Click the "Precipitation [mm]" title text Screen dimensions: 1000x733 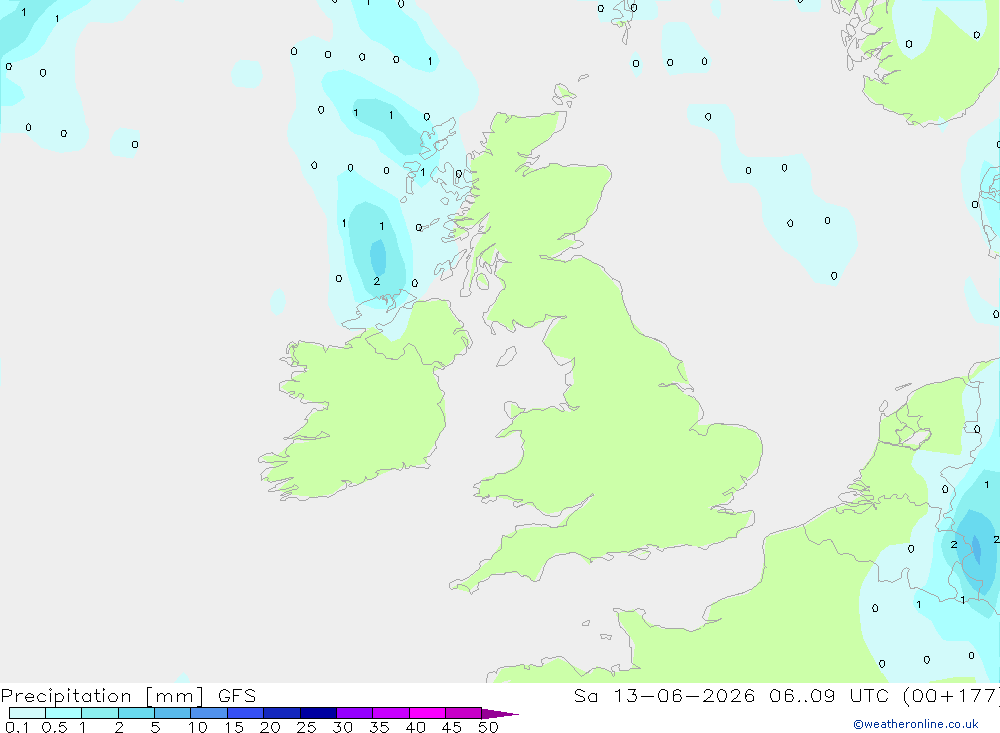click(103, 696)
